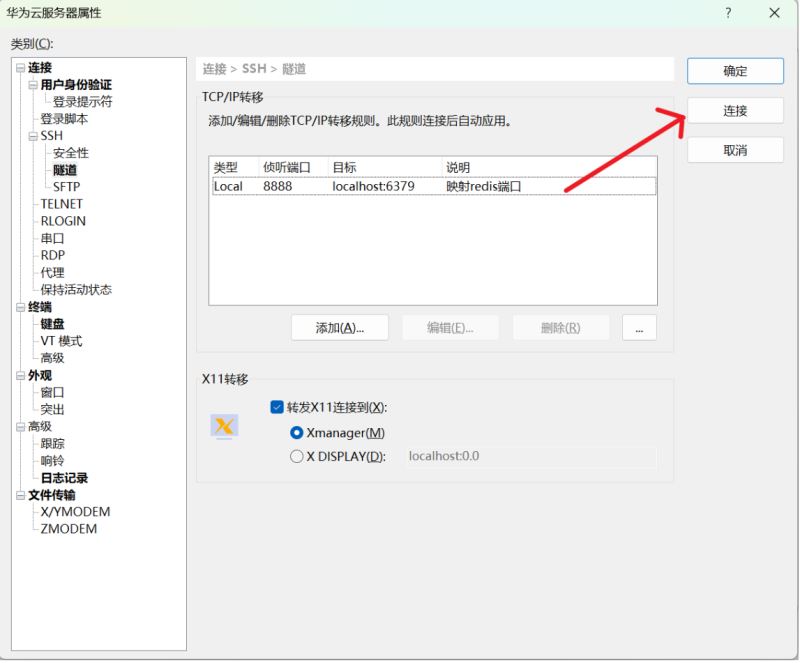
Task: Select 代理 in the category tree
Action: 52,273
